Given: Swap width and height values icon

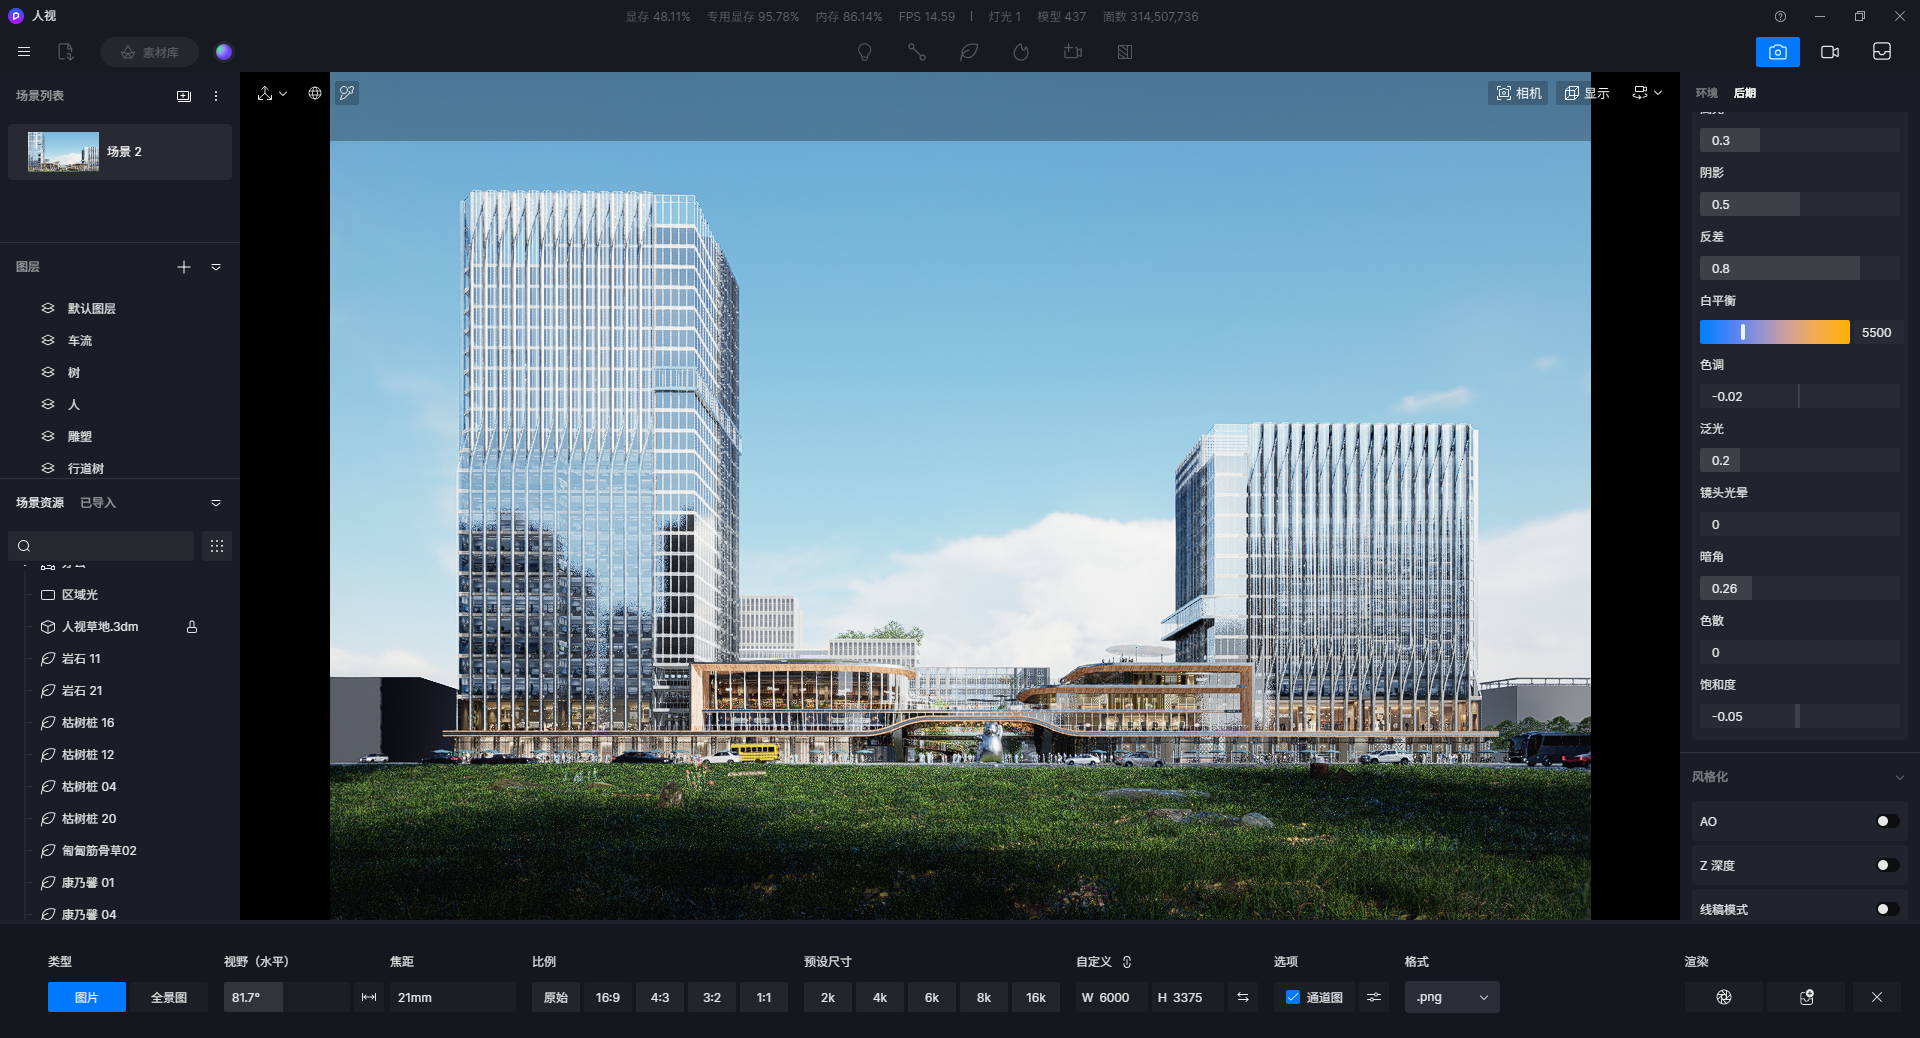Looking at the screenshot, I should [x=1242, y=997].
